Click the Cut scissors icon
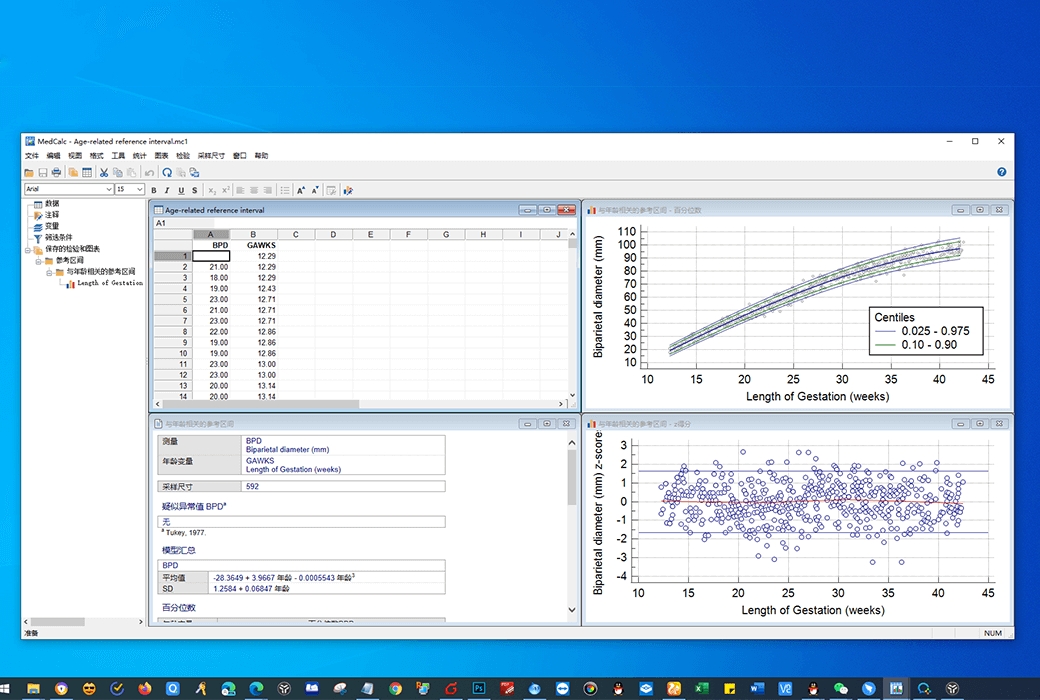The height and width of the screenshot is (700, 1040). [x=103, y=173]
